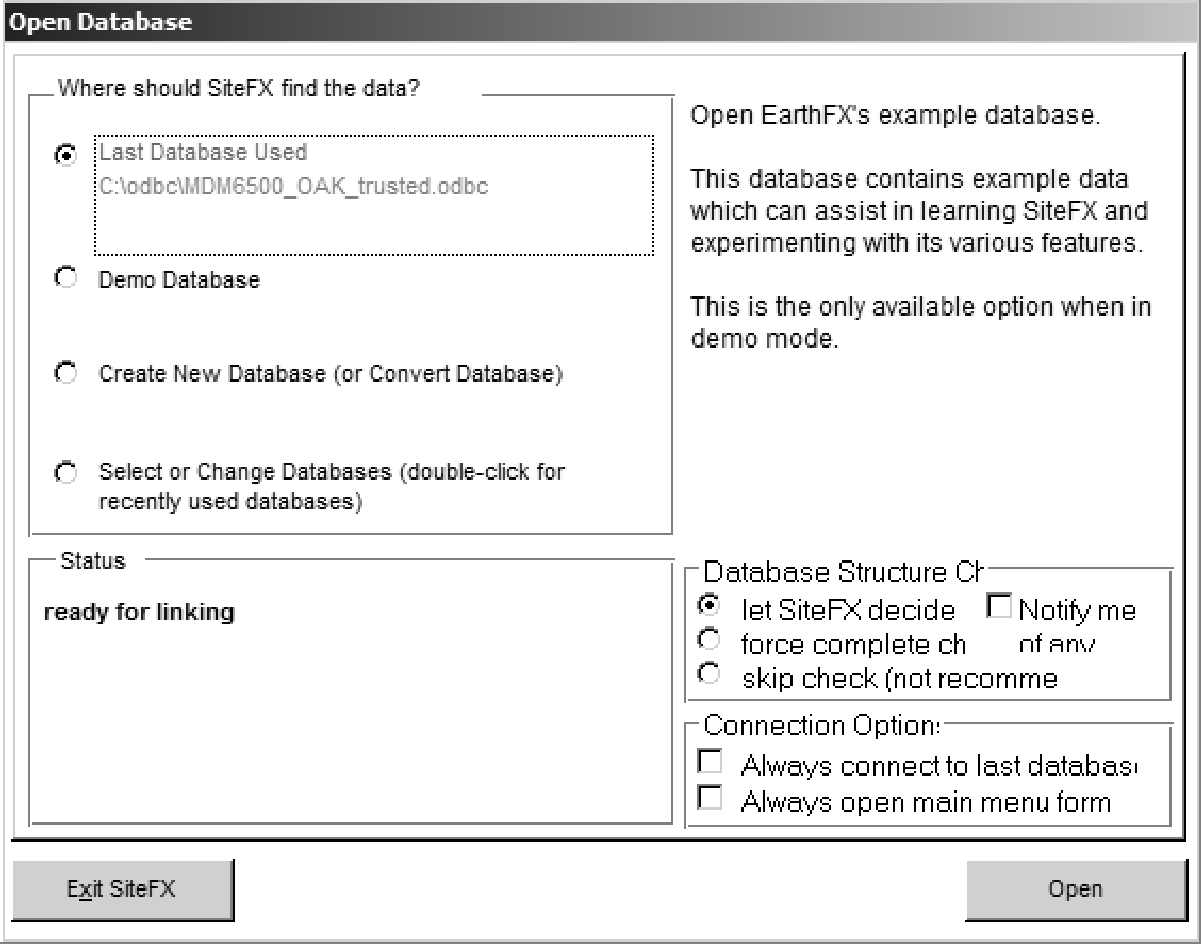
Task: Pick the Select or Change Databases option
Action: (x=66, y=472)
